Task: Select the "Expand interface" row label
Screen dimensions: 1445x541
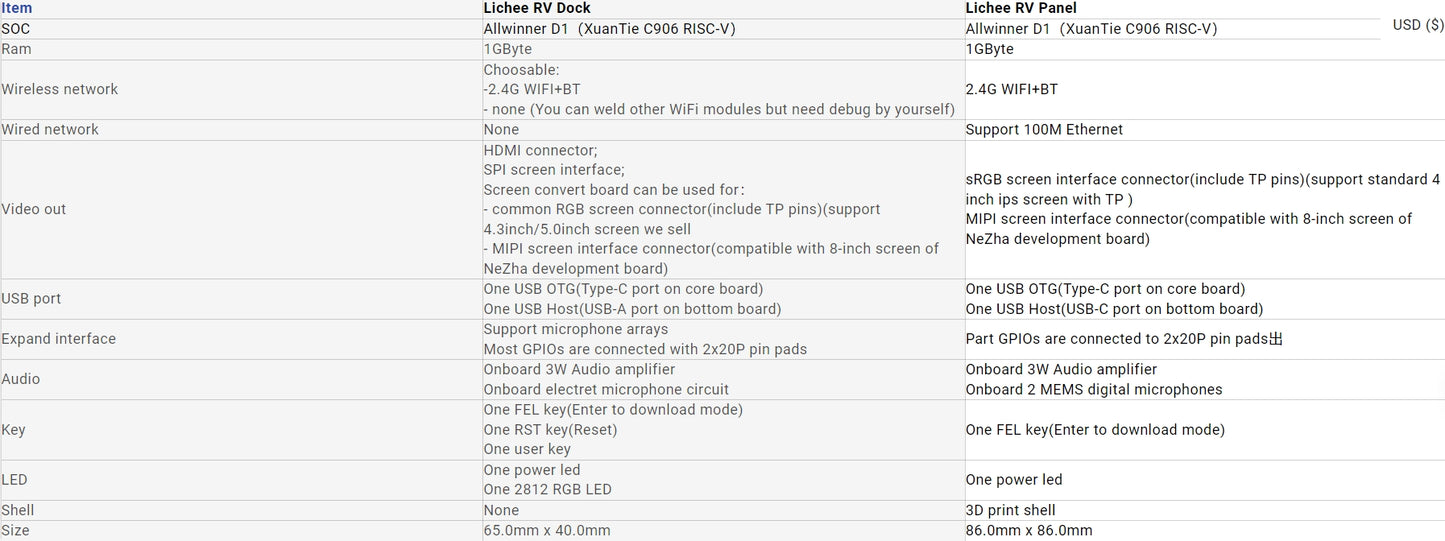Action: [x=59, y=339]
